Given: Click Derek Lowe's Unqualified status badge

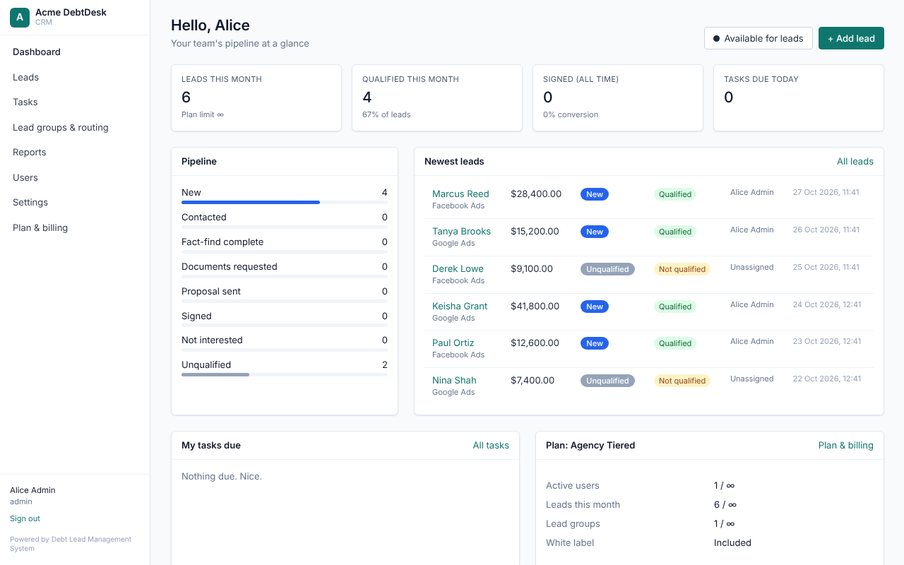Looking at the screenshot, I should (x=607, y=269).
